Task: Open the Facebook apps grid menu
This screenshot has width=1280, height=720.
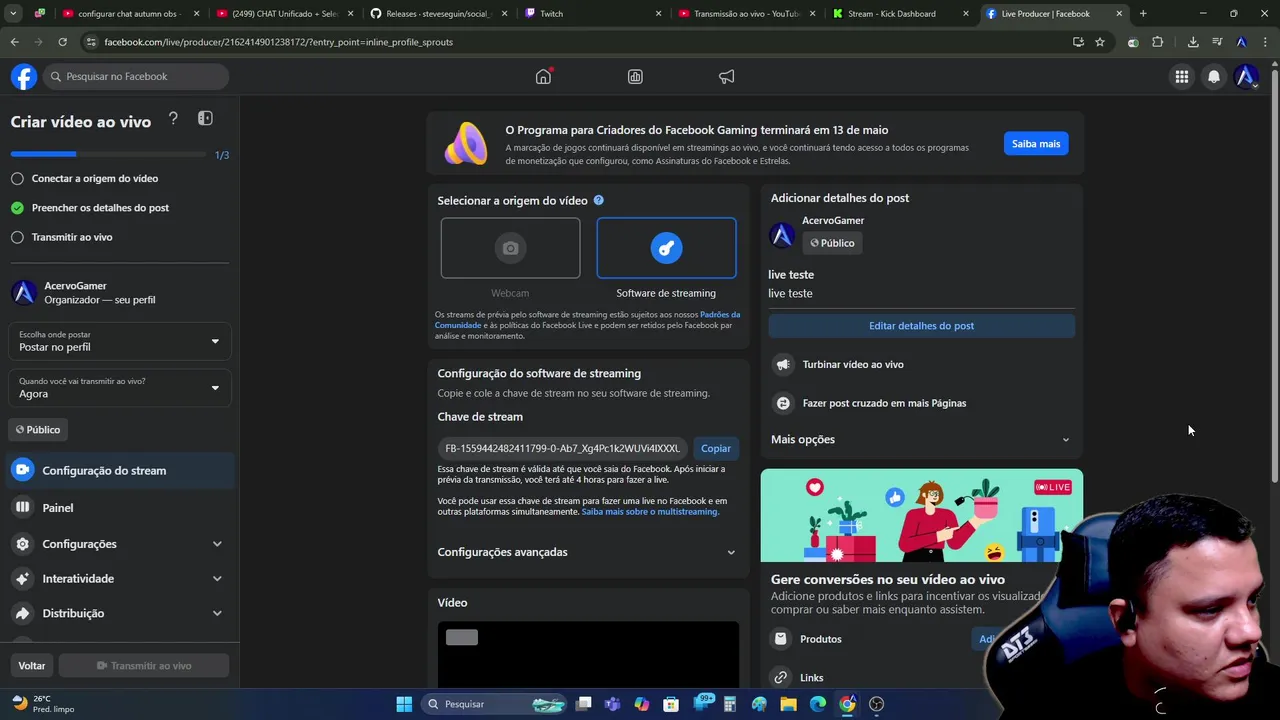Action: pos(1182,77)
